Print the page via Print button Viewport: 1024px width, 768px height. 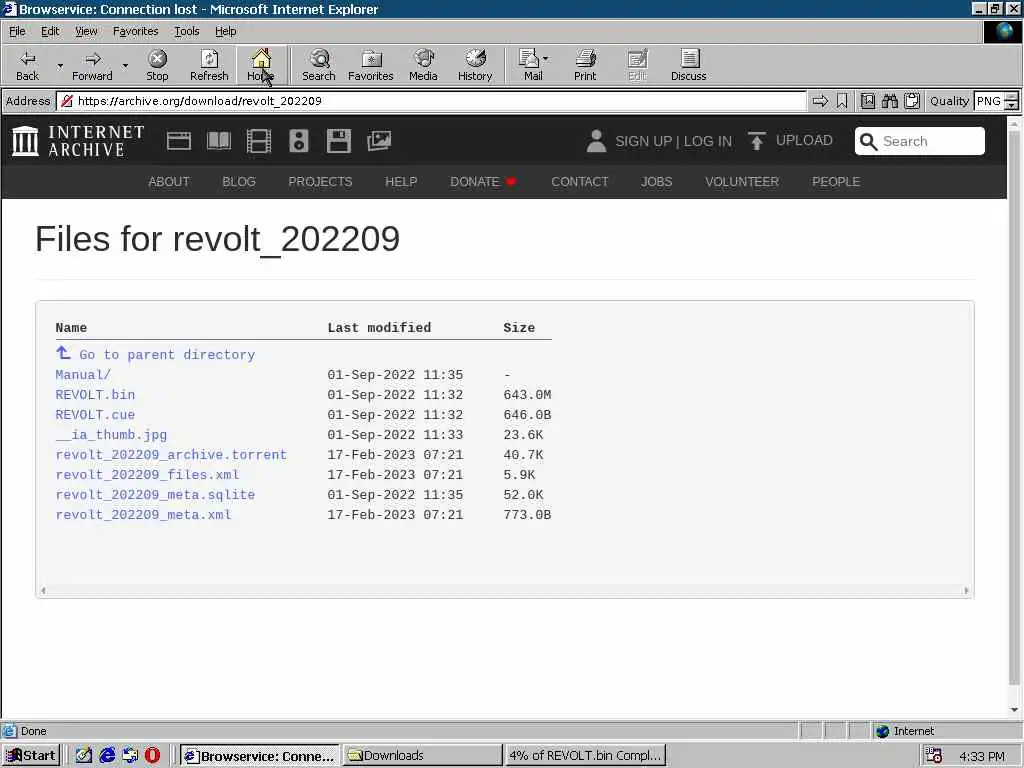tap(585, 65)
